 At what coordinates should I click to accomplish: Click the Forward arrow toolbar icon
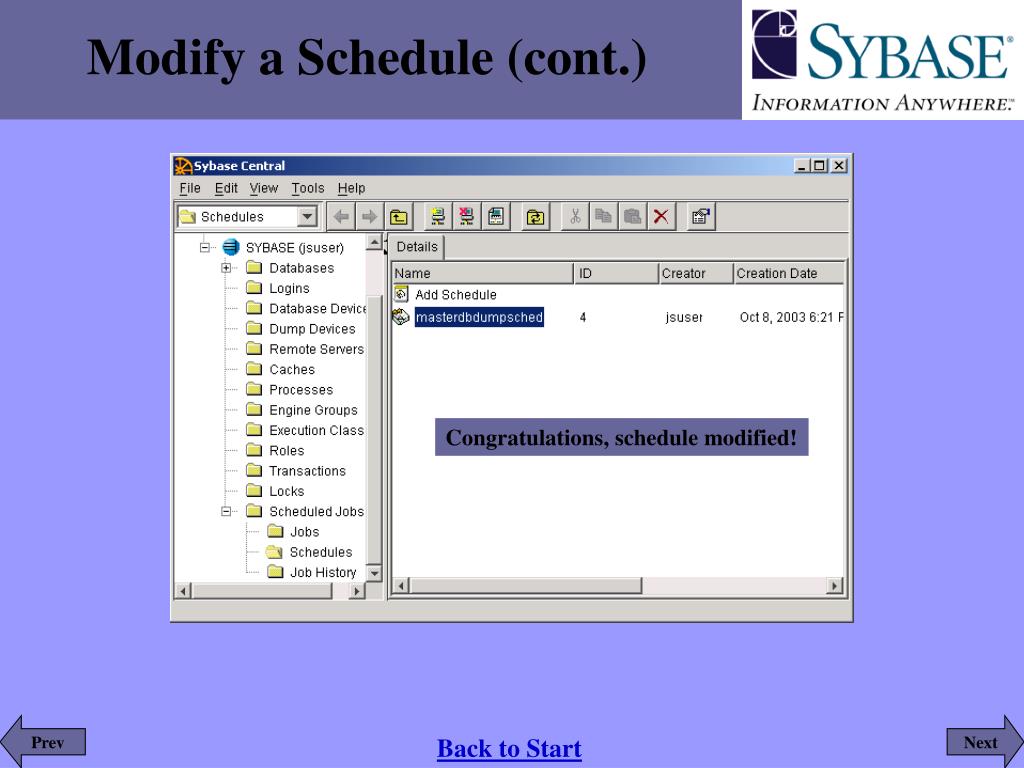point(370,217)
